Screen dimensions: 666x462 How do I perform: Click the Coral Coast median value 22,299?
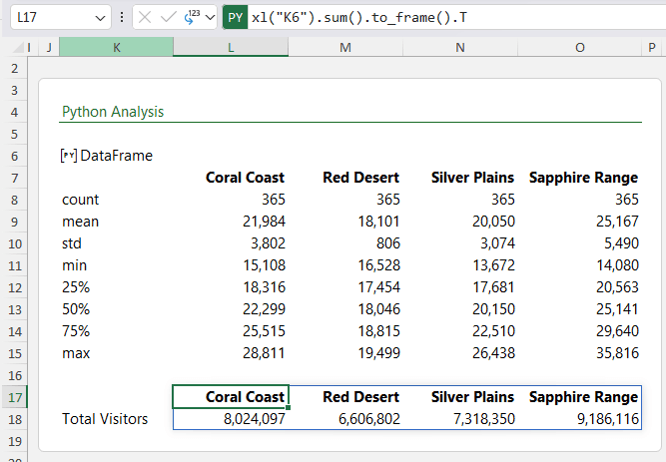point(264,309)
